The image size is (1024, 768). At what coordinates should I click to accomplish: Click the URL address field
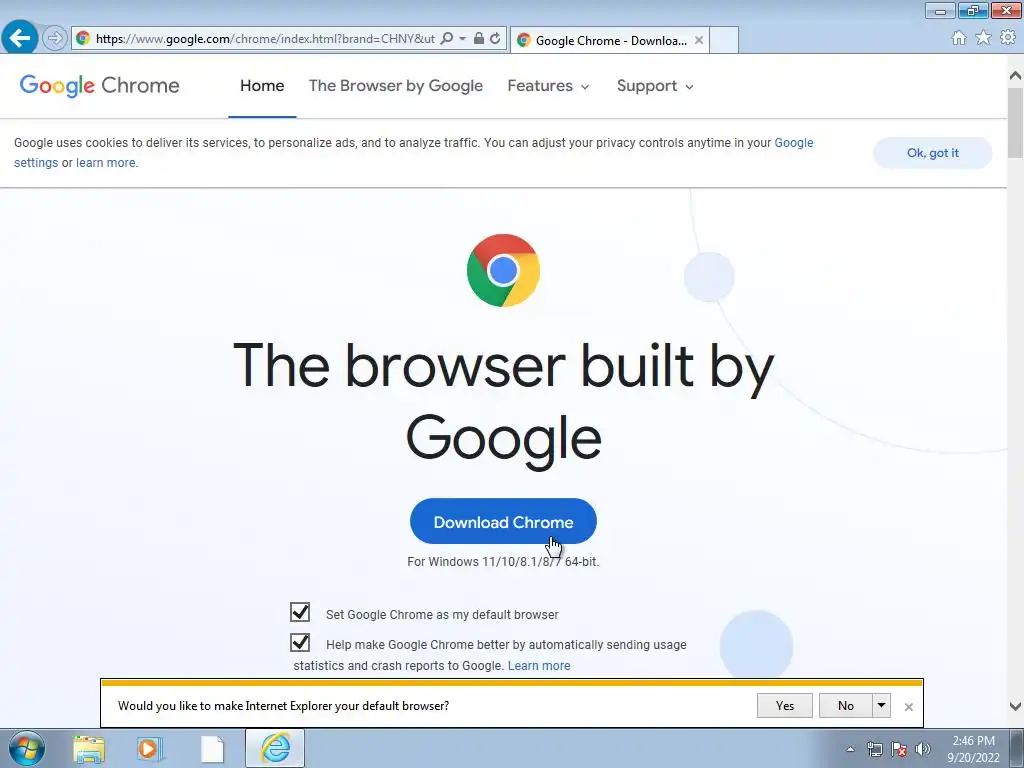(x=264, y=39)
